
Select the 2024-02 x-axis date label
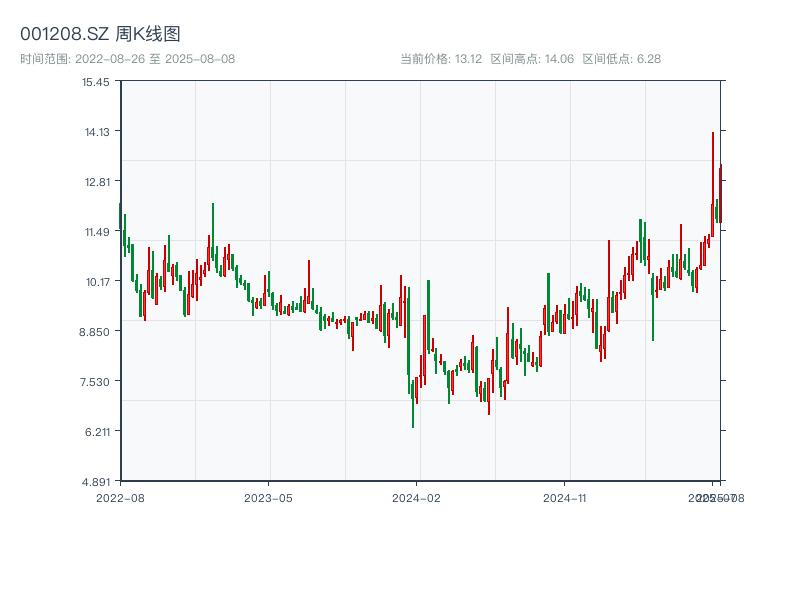click(417, 497)
